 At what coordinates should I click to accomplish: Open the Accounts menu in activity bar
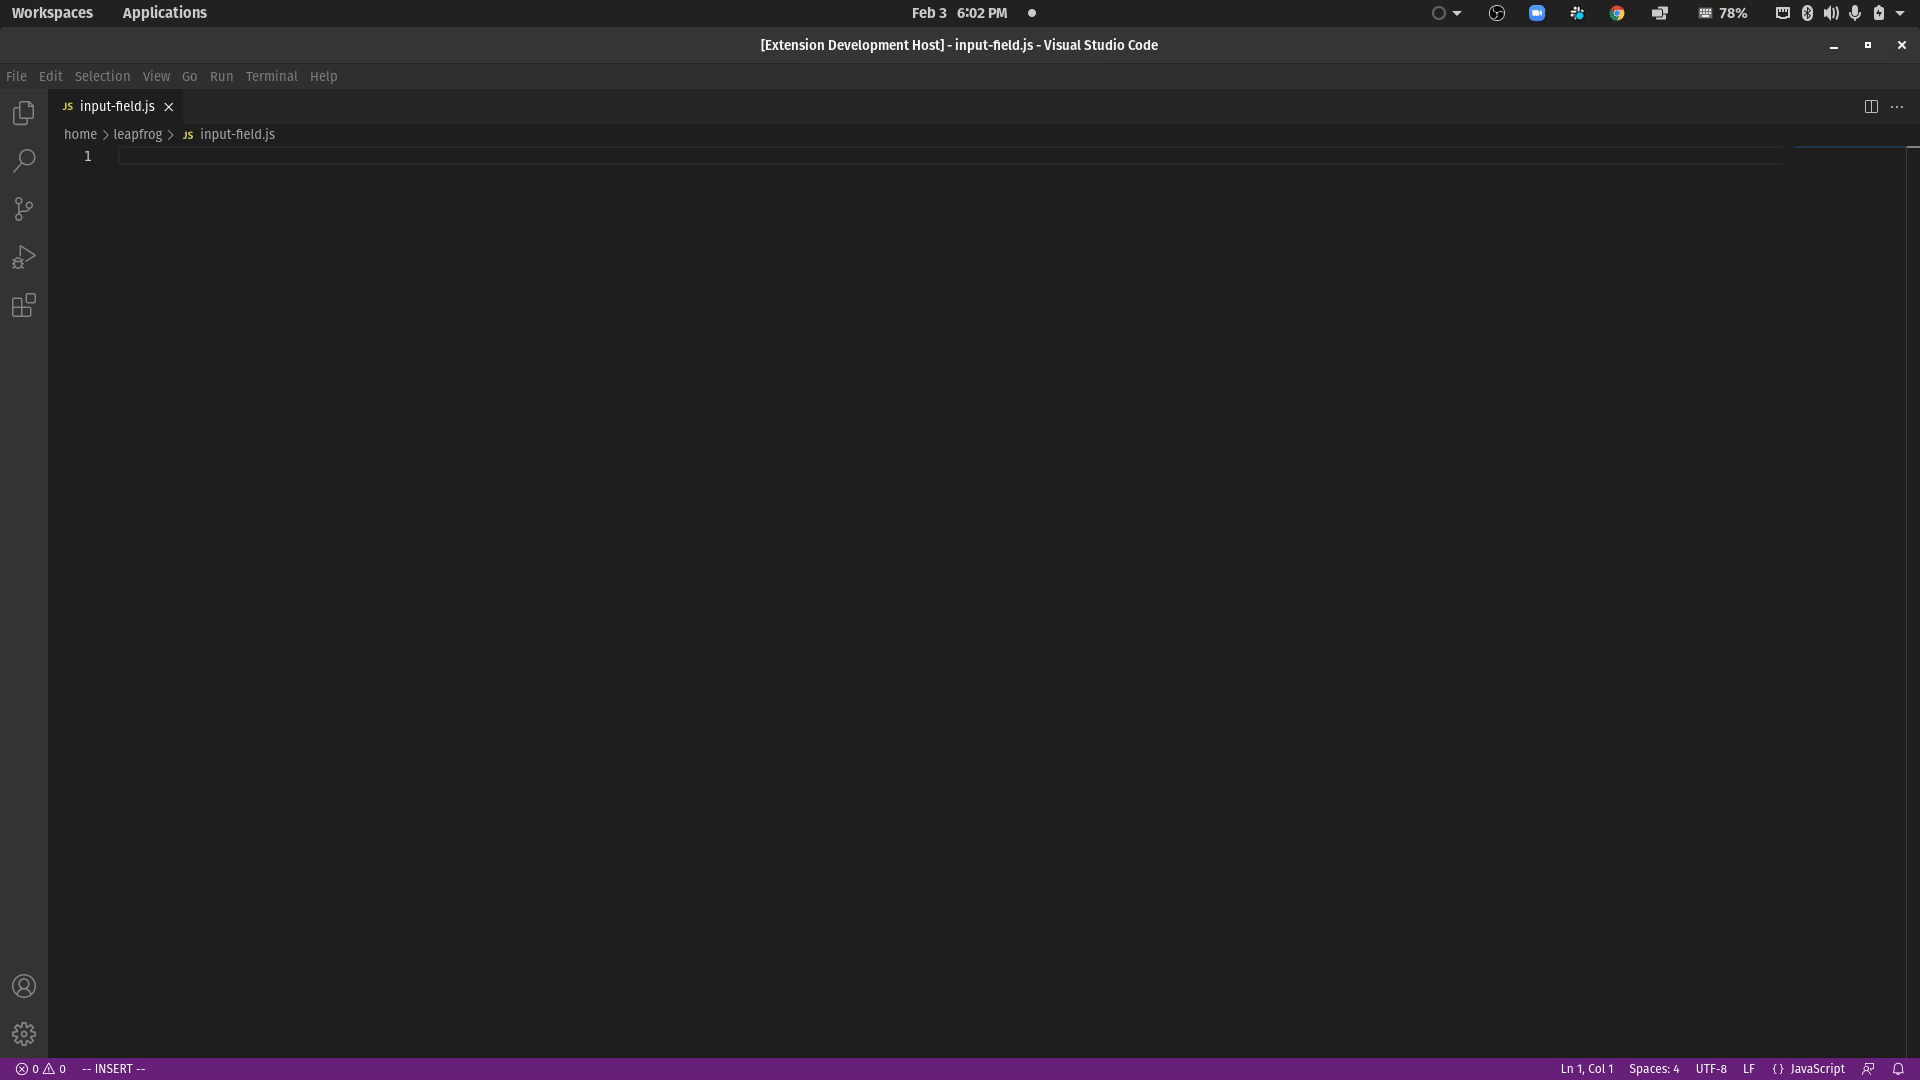(24, 986)
